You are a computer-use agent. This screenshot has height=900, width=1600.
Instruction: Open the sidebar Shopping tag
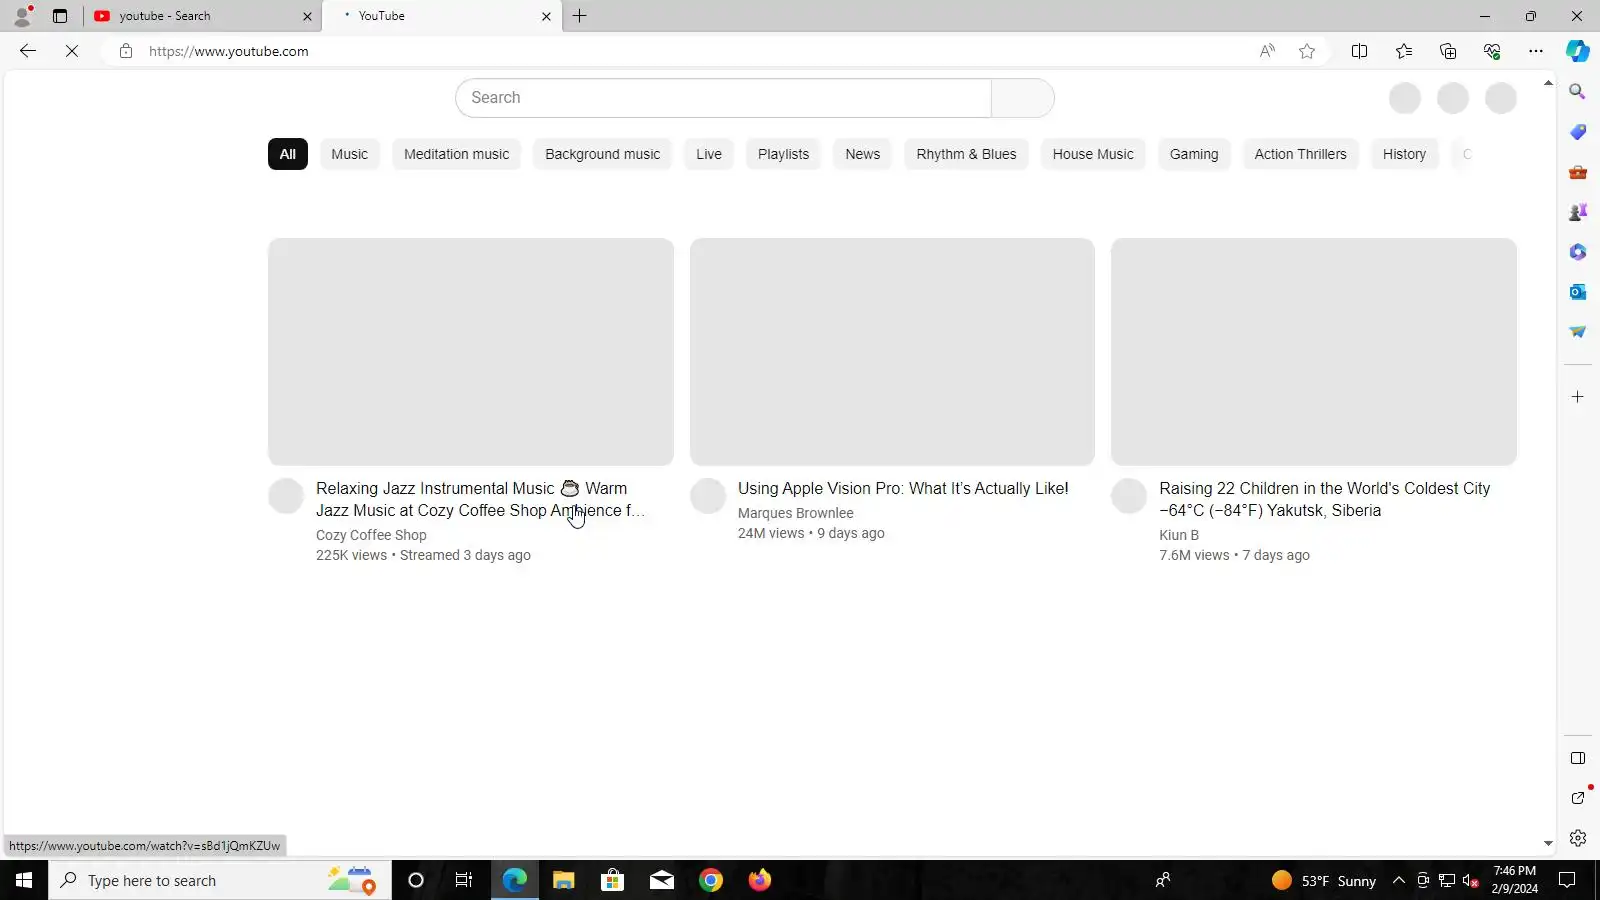tap(1578, 132)
